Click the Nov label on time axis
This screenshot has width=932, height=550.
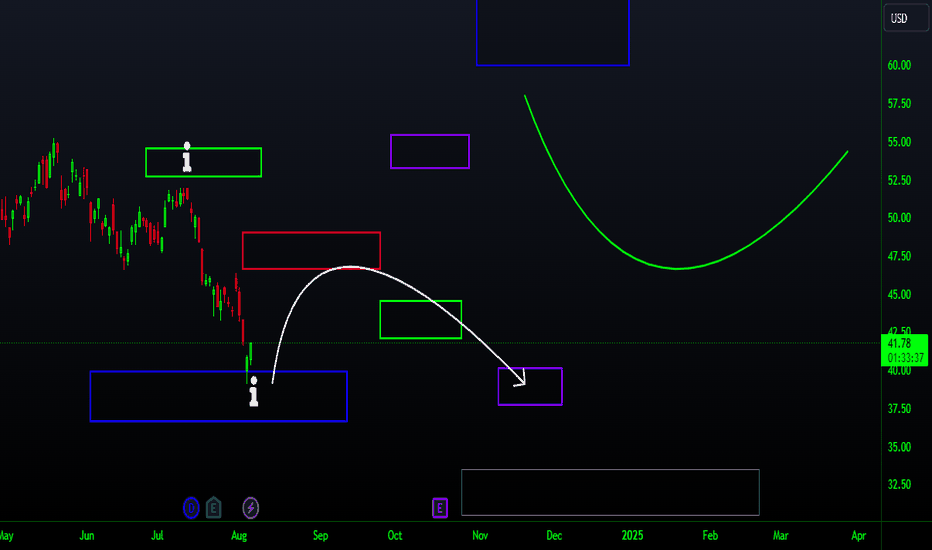click(x=480, y=536)
